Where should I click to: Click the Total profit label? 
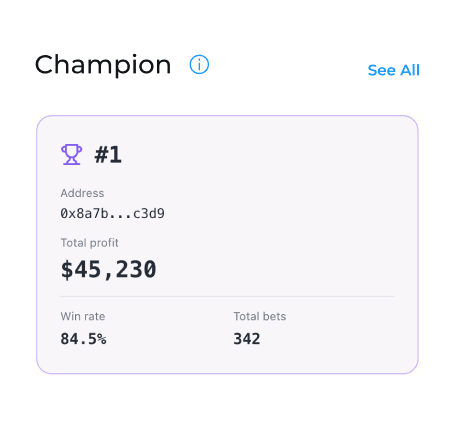89,243
